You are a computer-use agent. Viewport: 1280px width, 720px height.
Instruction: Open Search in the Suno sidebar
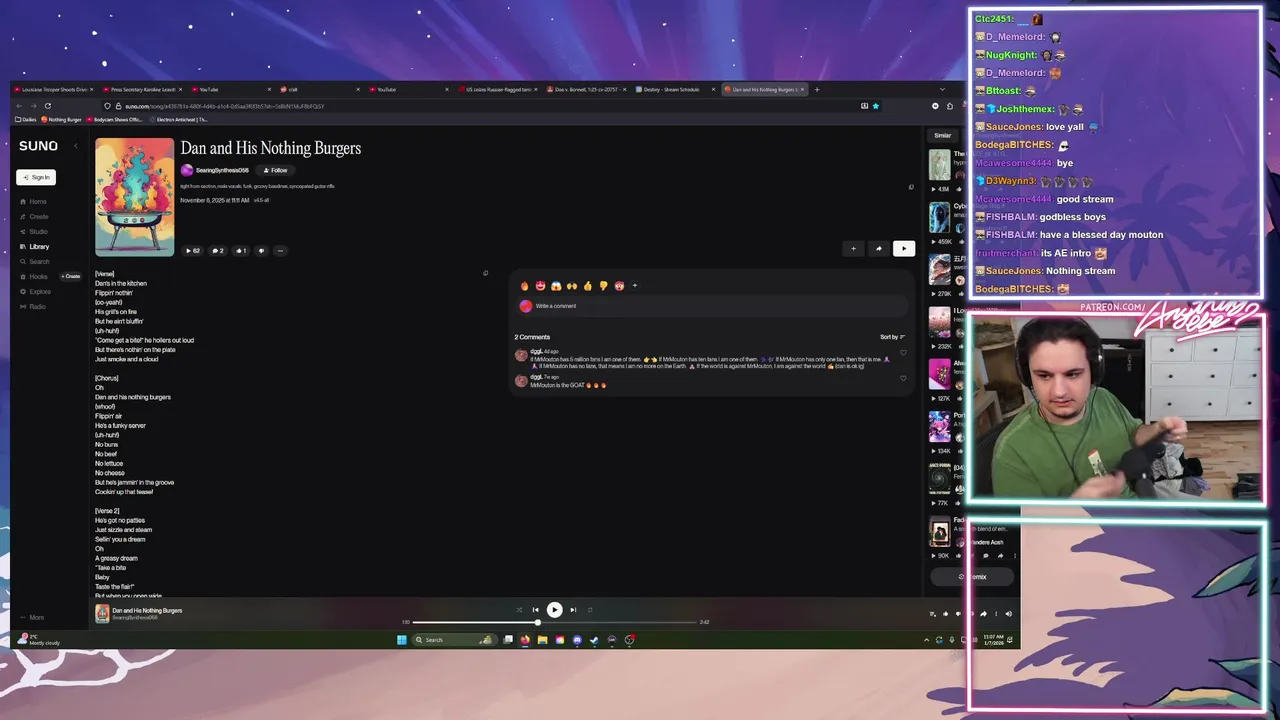(x=34, y=261)
